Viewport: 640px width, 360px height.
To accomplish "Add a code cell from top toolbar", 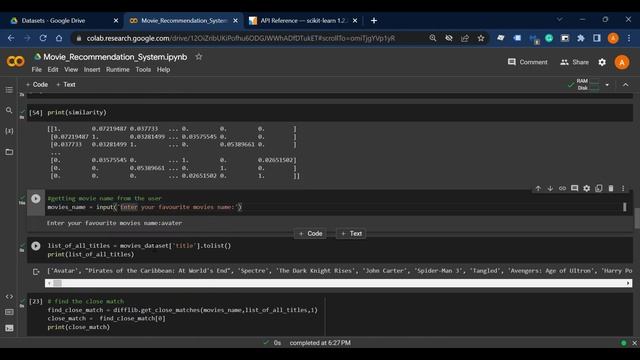I will 37,84.
